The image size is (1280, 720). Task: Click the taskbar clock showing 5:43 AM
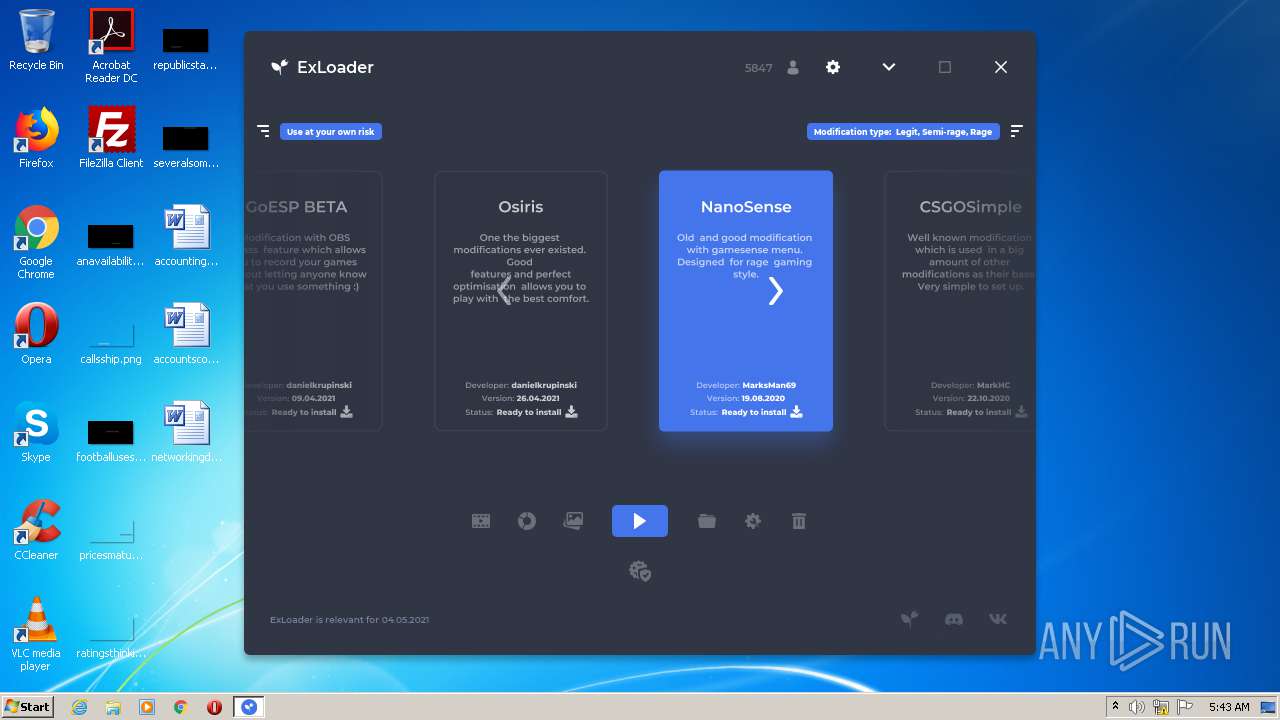click(x=1229, y=707)
